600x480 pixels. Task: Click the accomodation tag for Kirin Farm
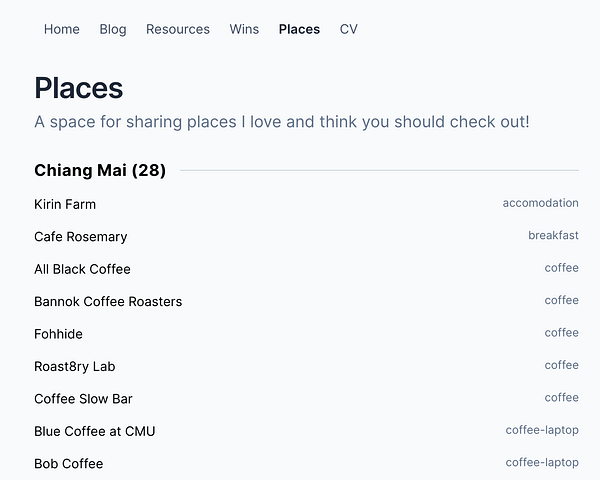click(540, 203)
